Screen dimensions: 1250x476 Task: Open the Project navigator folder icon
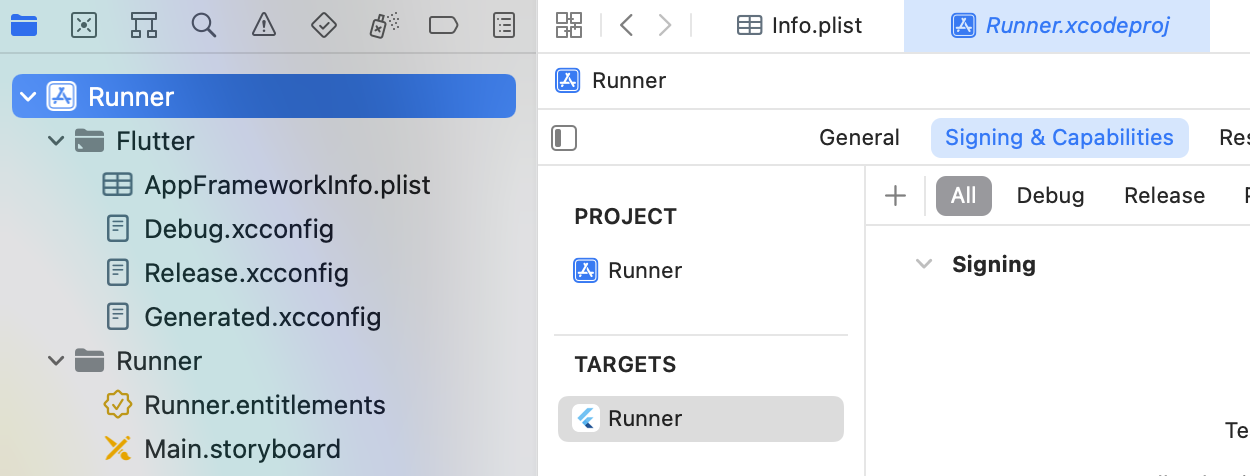coord(24,25)
